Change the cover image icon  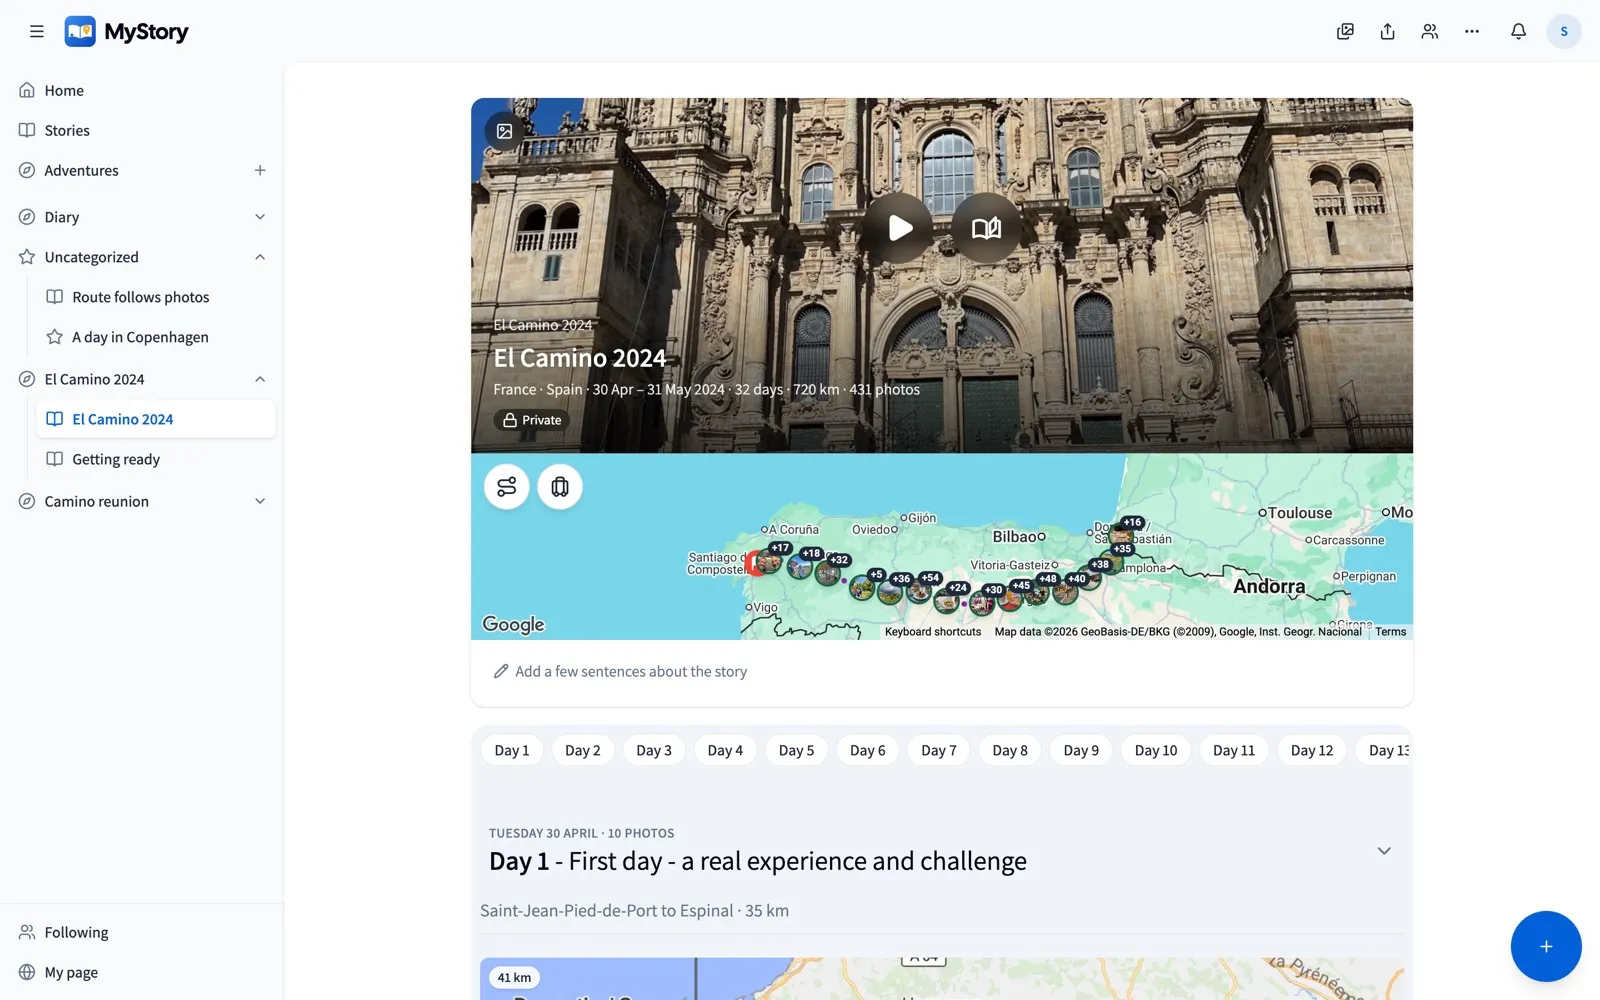[505, 131]
